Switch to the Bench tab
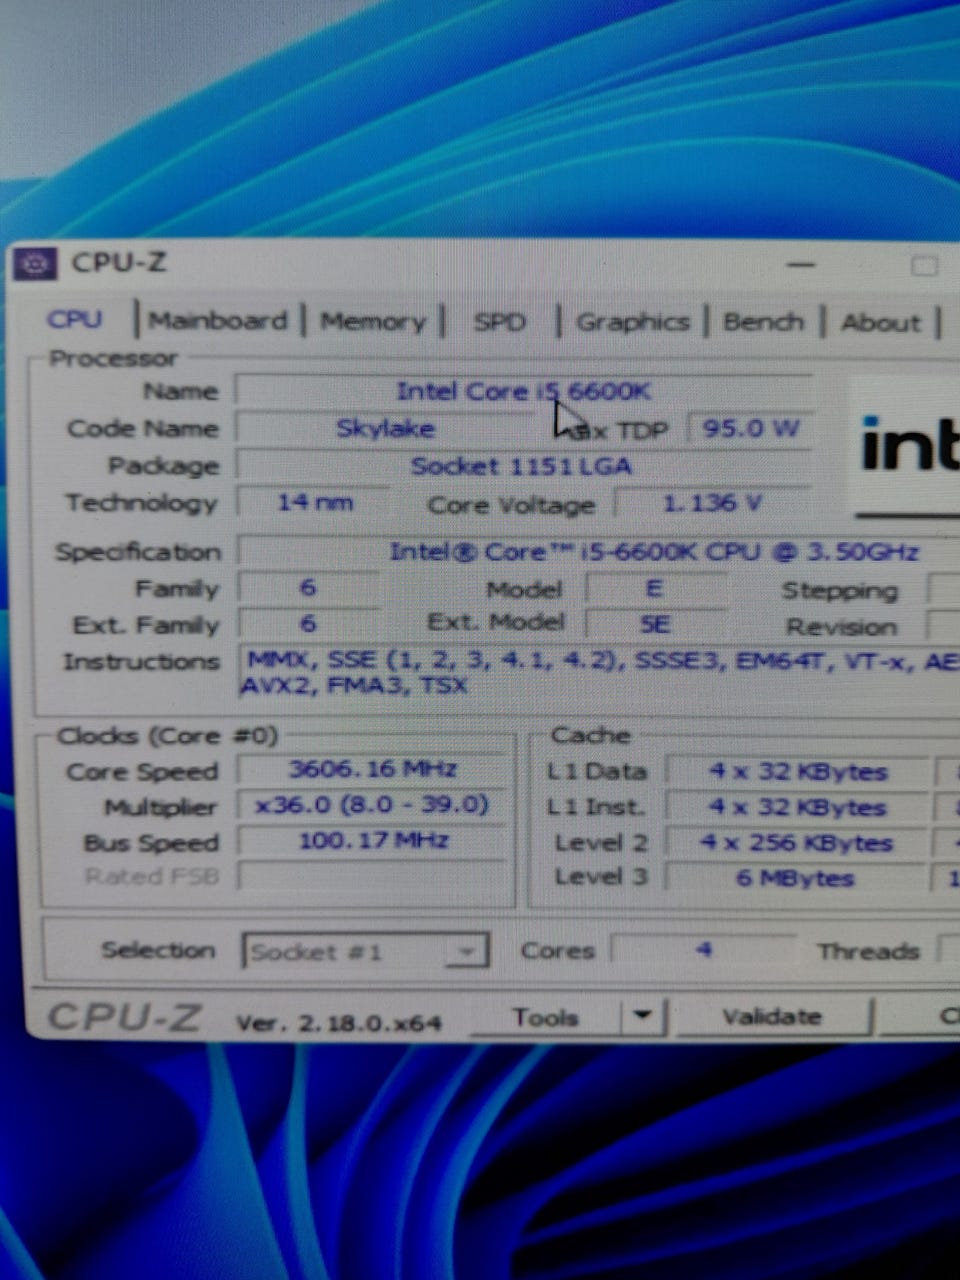The image size is (960, 1280). click(763, 322)
